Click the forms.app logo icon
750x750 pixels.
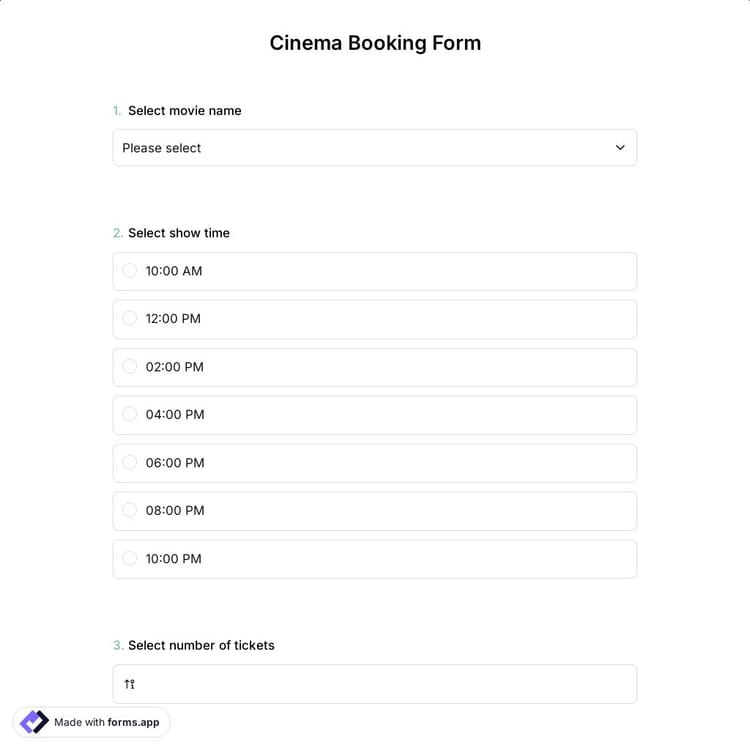click(x=34, y=722)
